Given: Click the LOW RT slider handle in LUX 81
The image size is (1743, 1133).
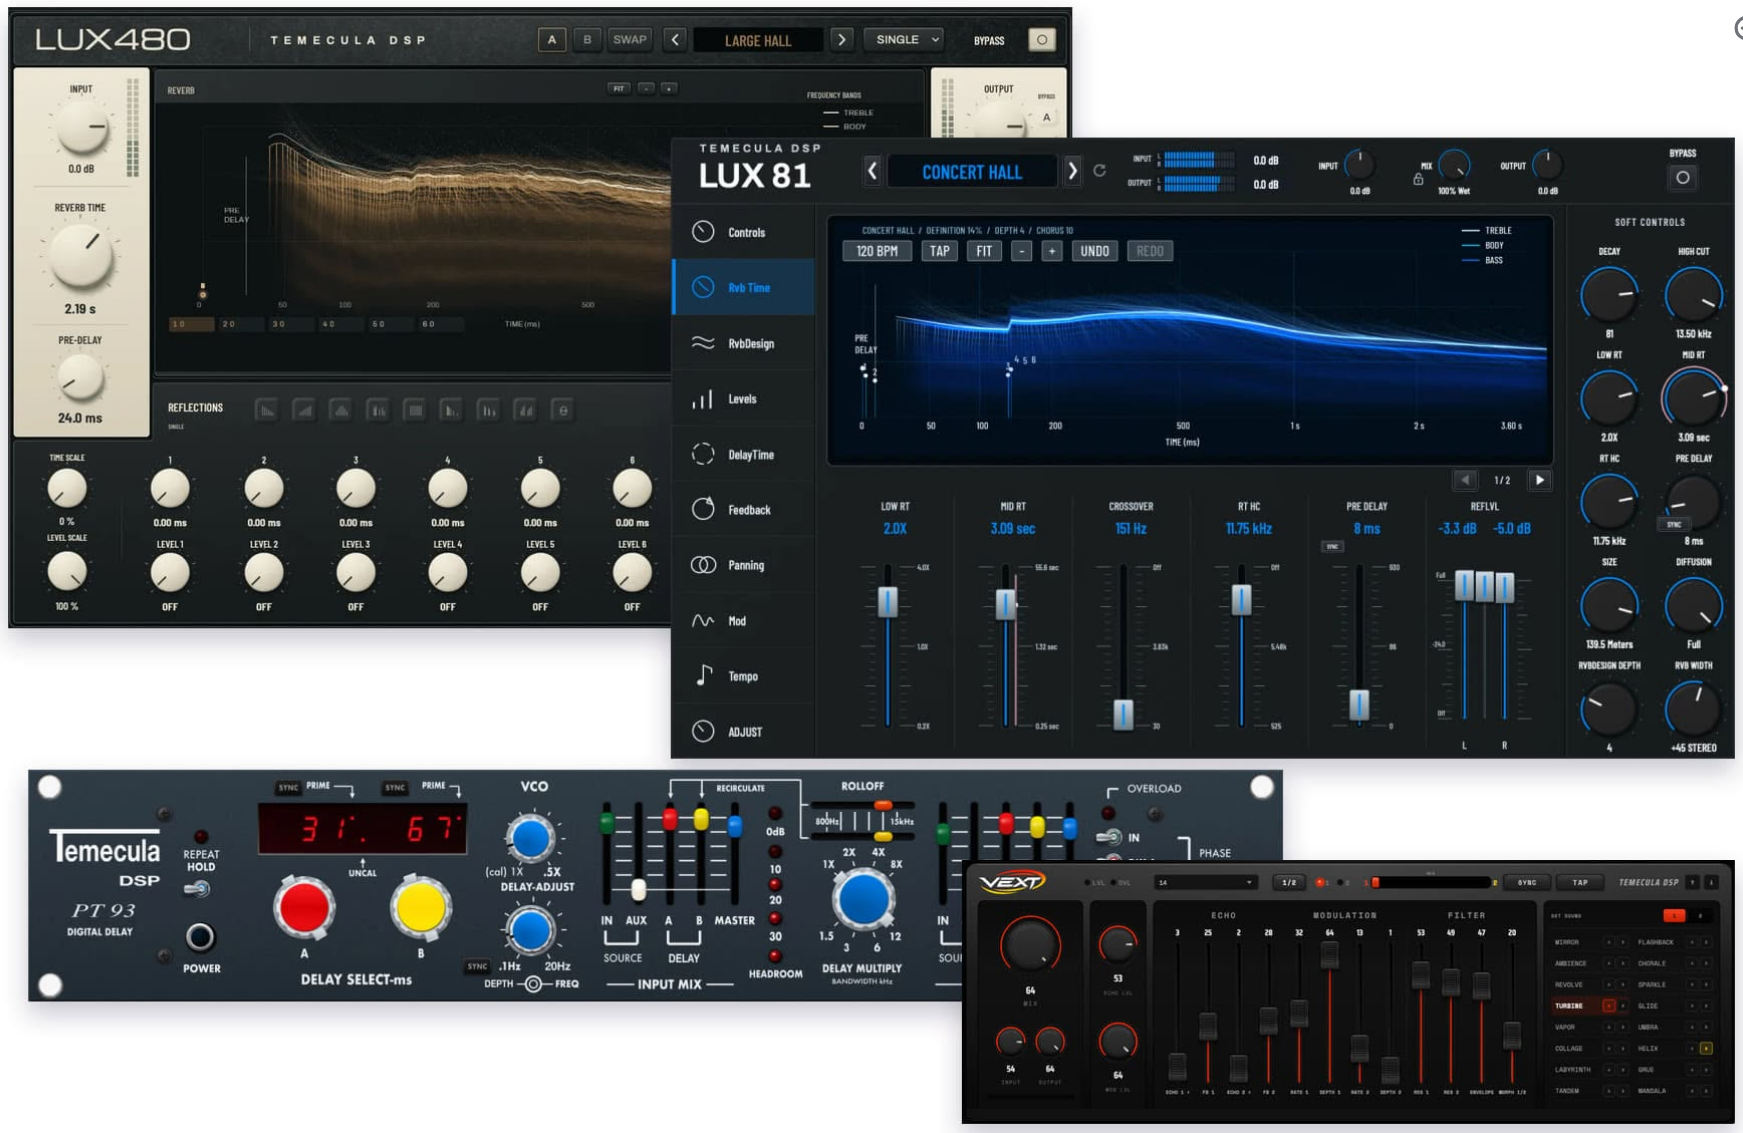Looking at the screenshot, I should click(887, 601).
